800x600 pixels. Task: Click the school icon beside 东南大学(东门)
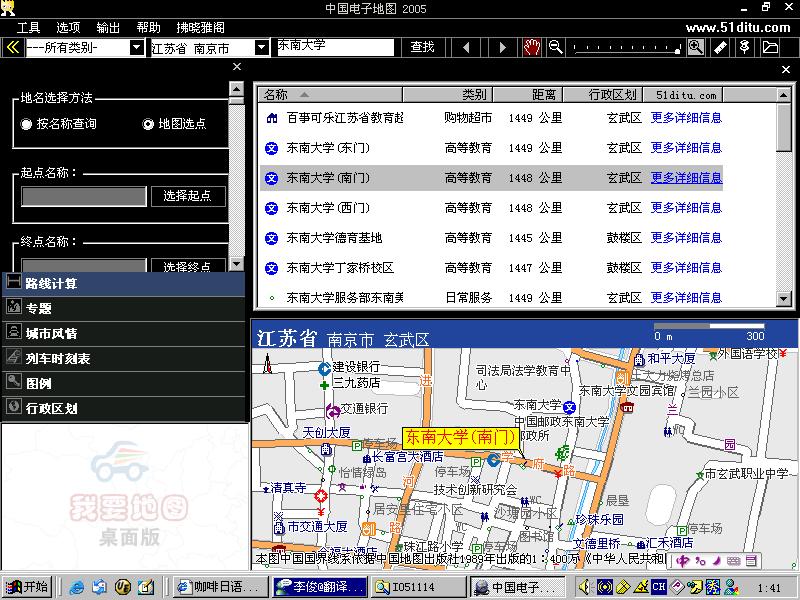point(271,148)
